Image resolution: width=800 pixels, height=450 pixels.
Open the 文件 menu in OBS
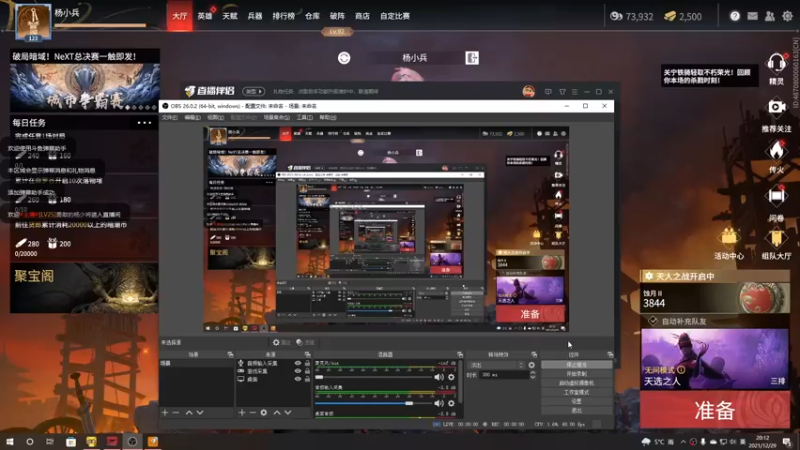pyautogui.click(x=170, y=117)
